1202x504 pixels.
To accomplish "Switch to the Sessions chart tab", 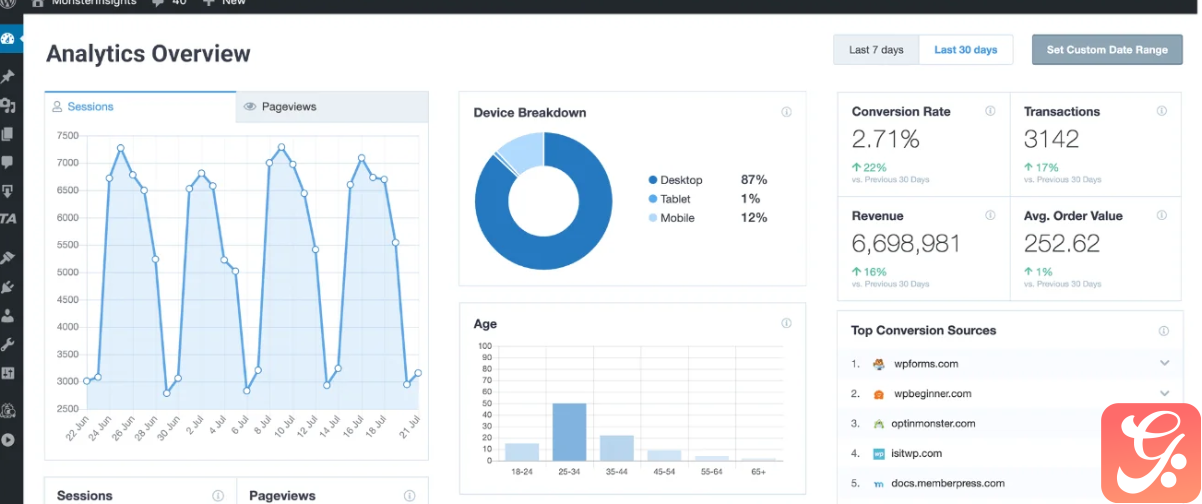I will point(140,106).
